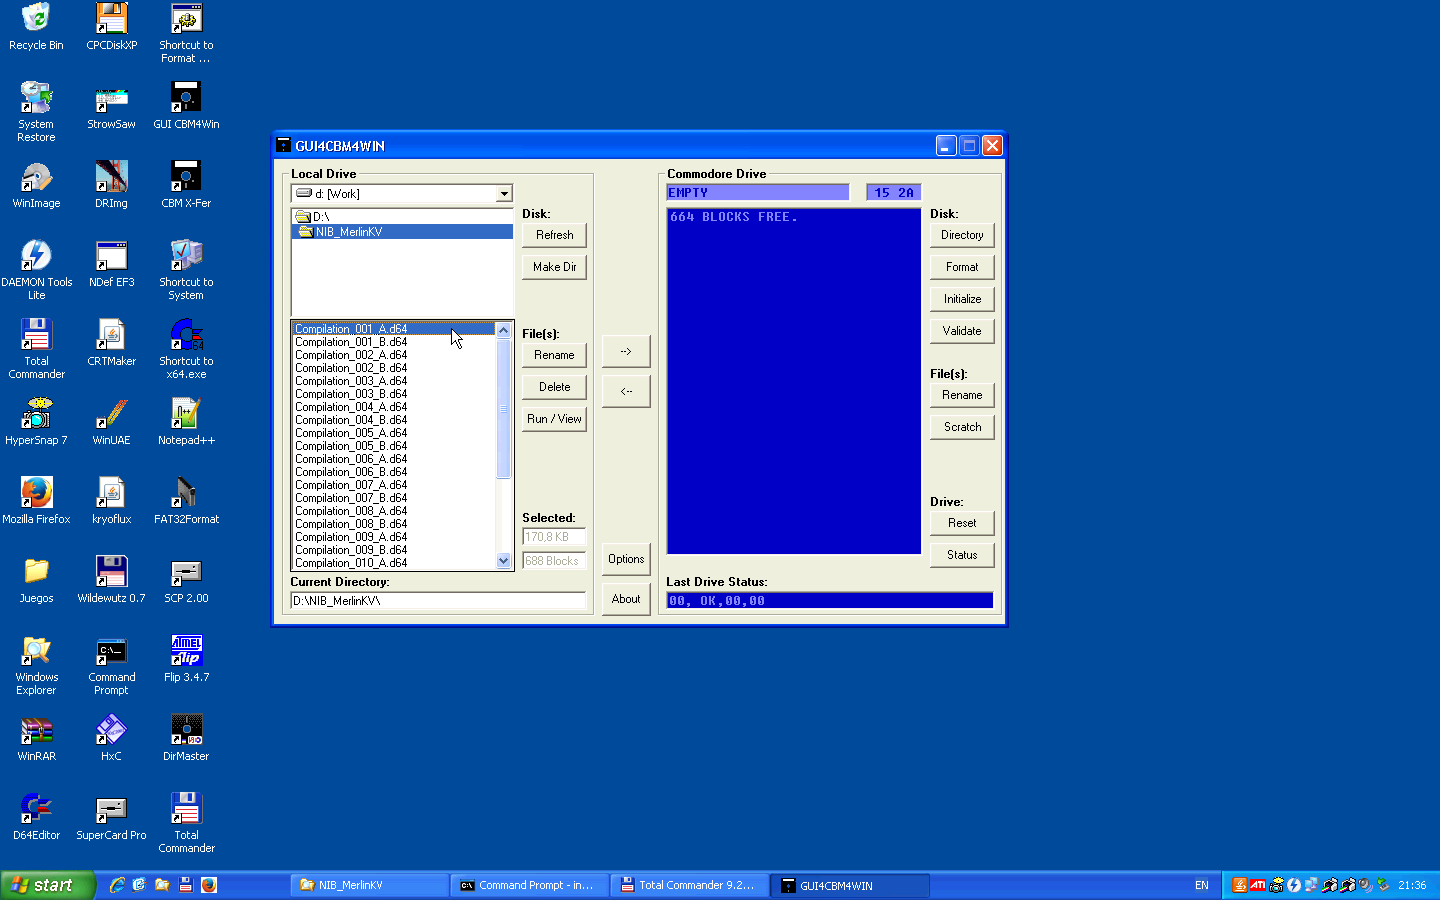The image size is (1440, 900).
Task: Launch Shortcut to x64.exe icon
Action: coord(186,349)
